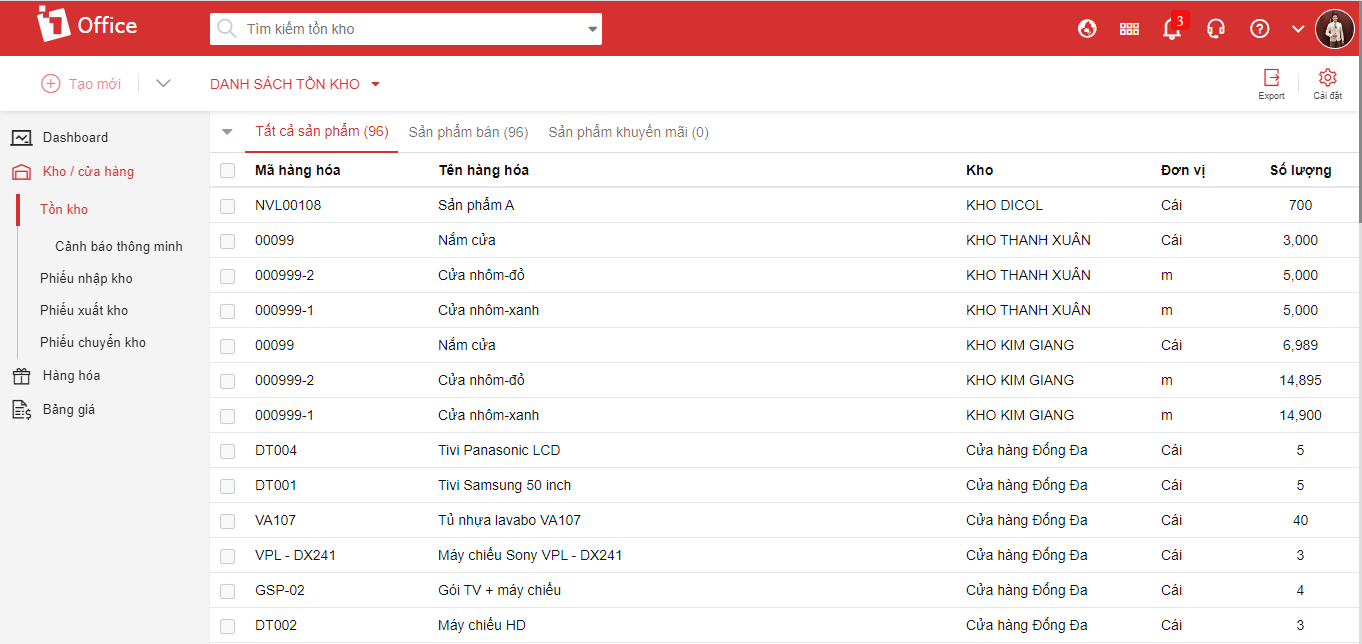Click the apps grid icon
The image size is (1362, 644).
[1129, 29]
